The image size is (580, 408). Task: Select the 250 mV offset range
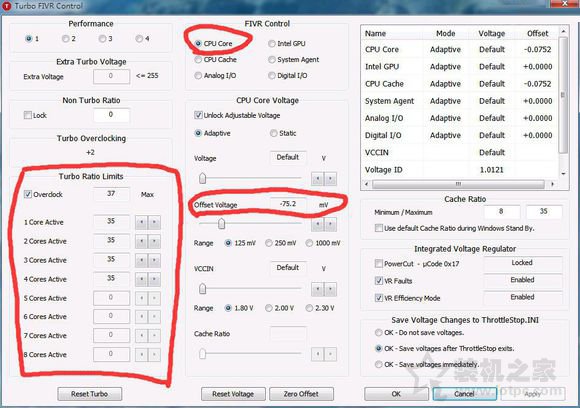(x=269, y=243)
